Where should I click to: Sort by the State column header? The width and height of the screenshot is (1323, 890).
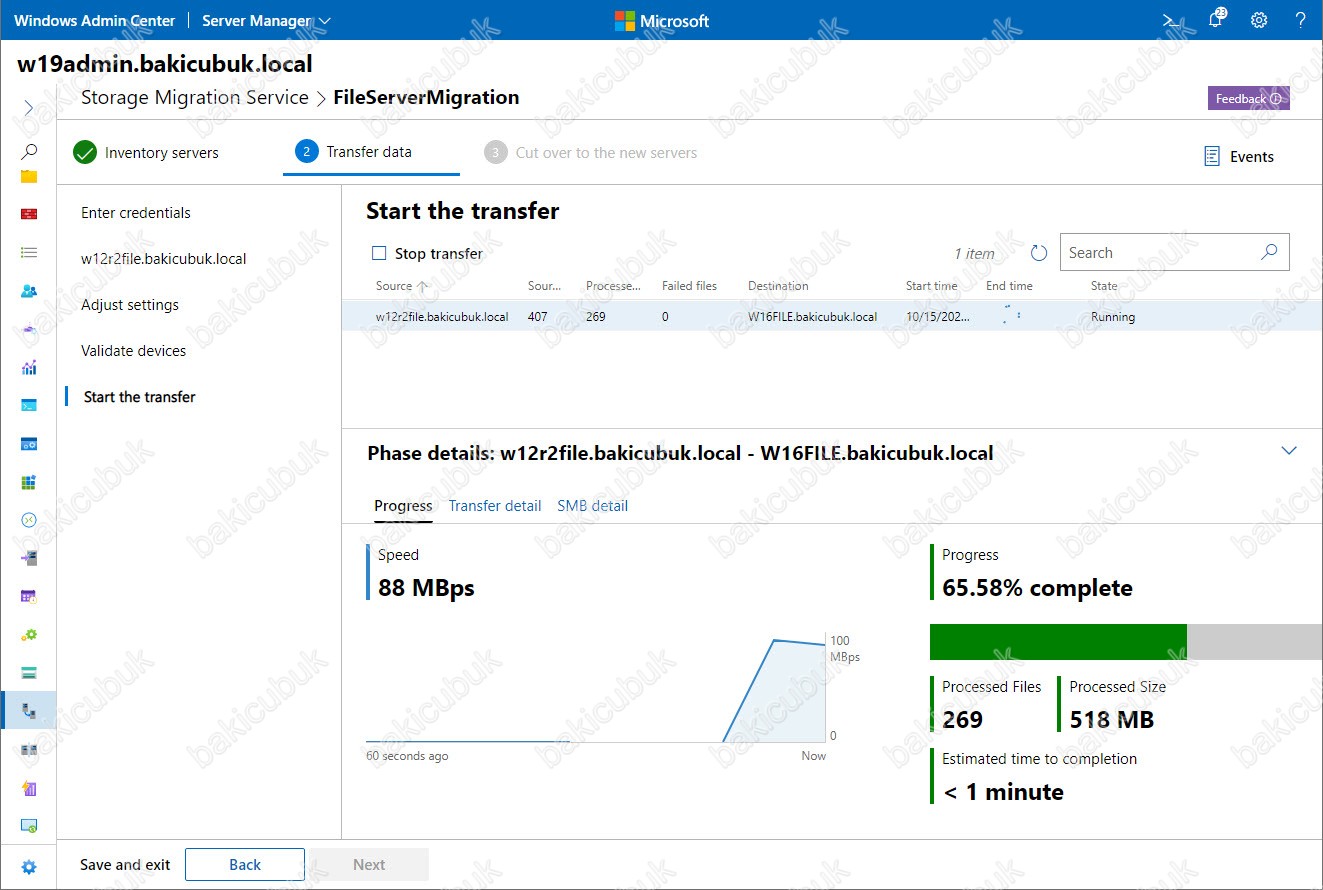(1104, 286)
